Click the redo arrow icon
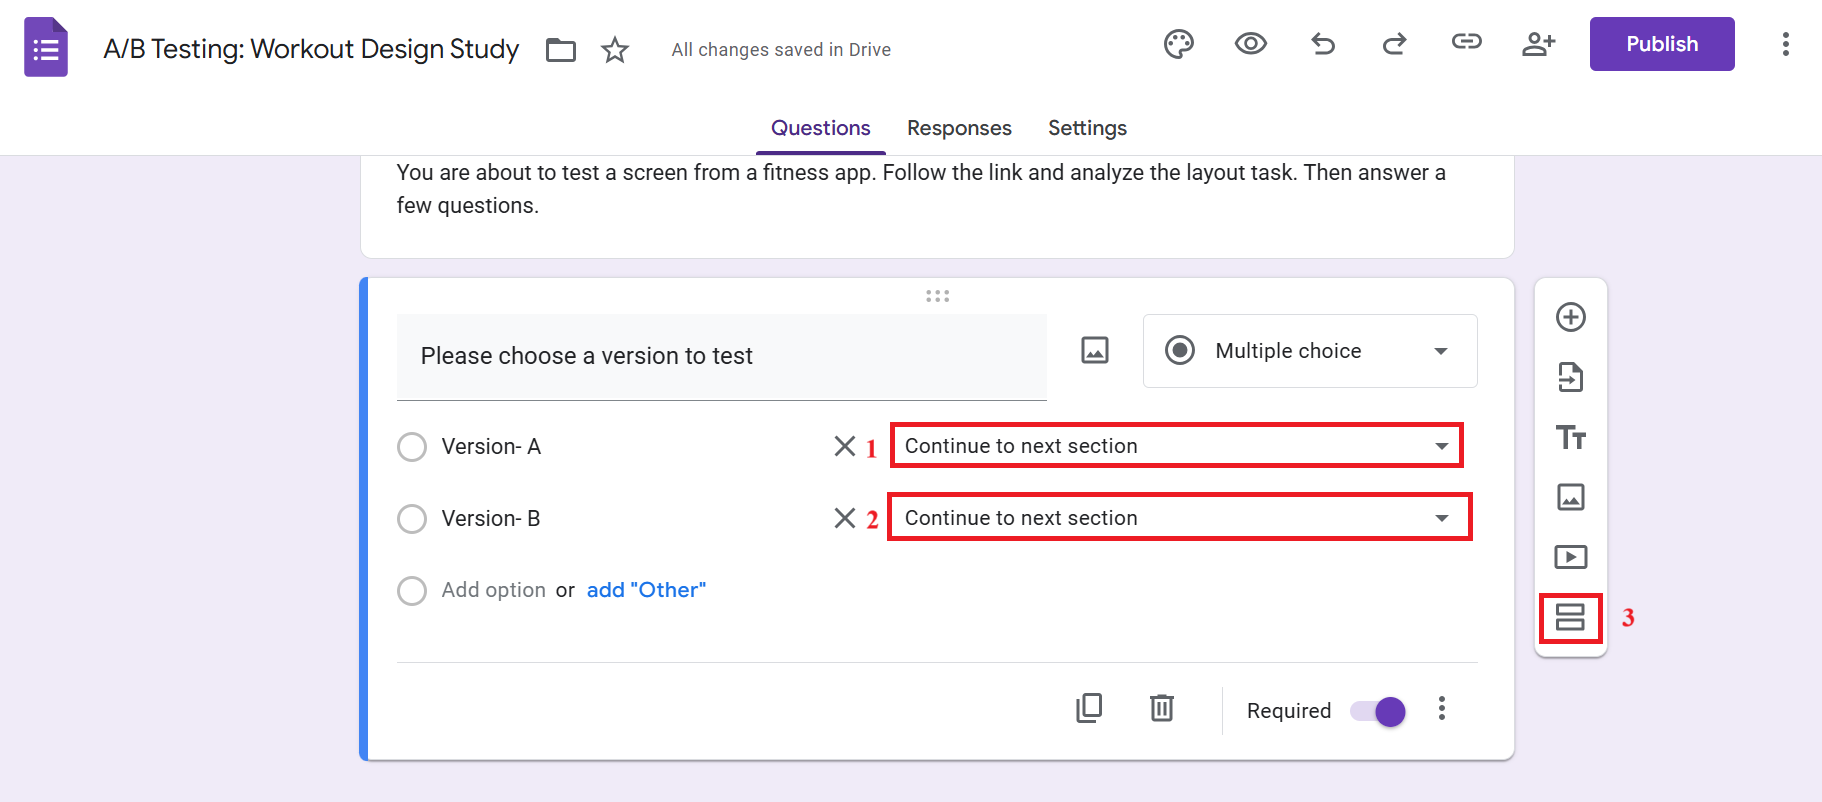 pos(1394,44)
